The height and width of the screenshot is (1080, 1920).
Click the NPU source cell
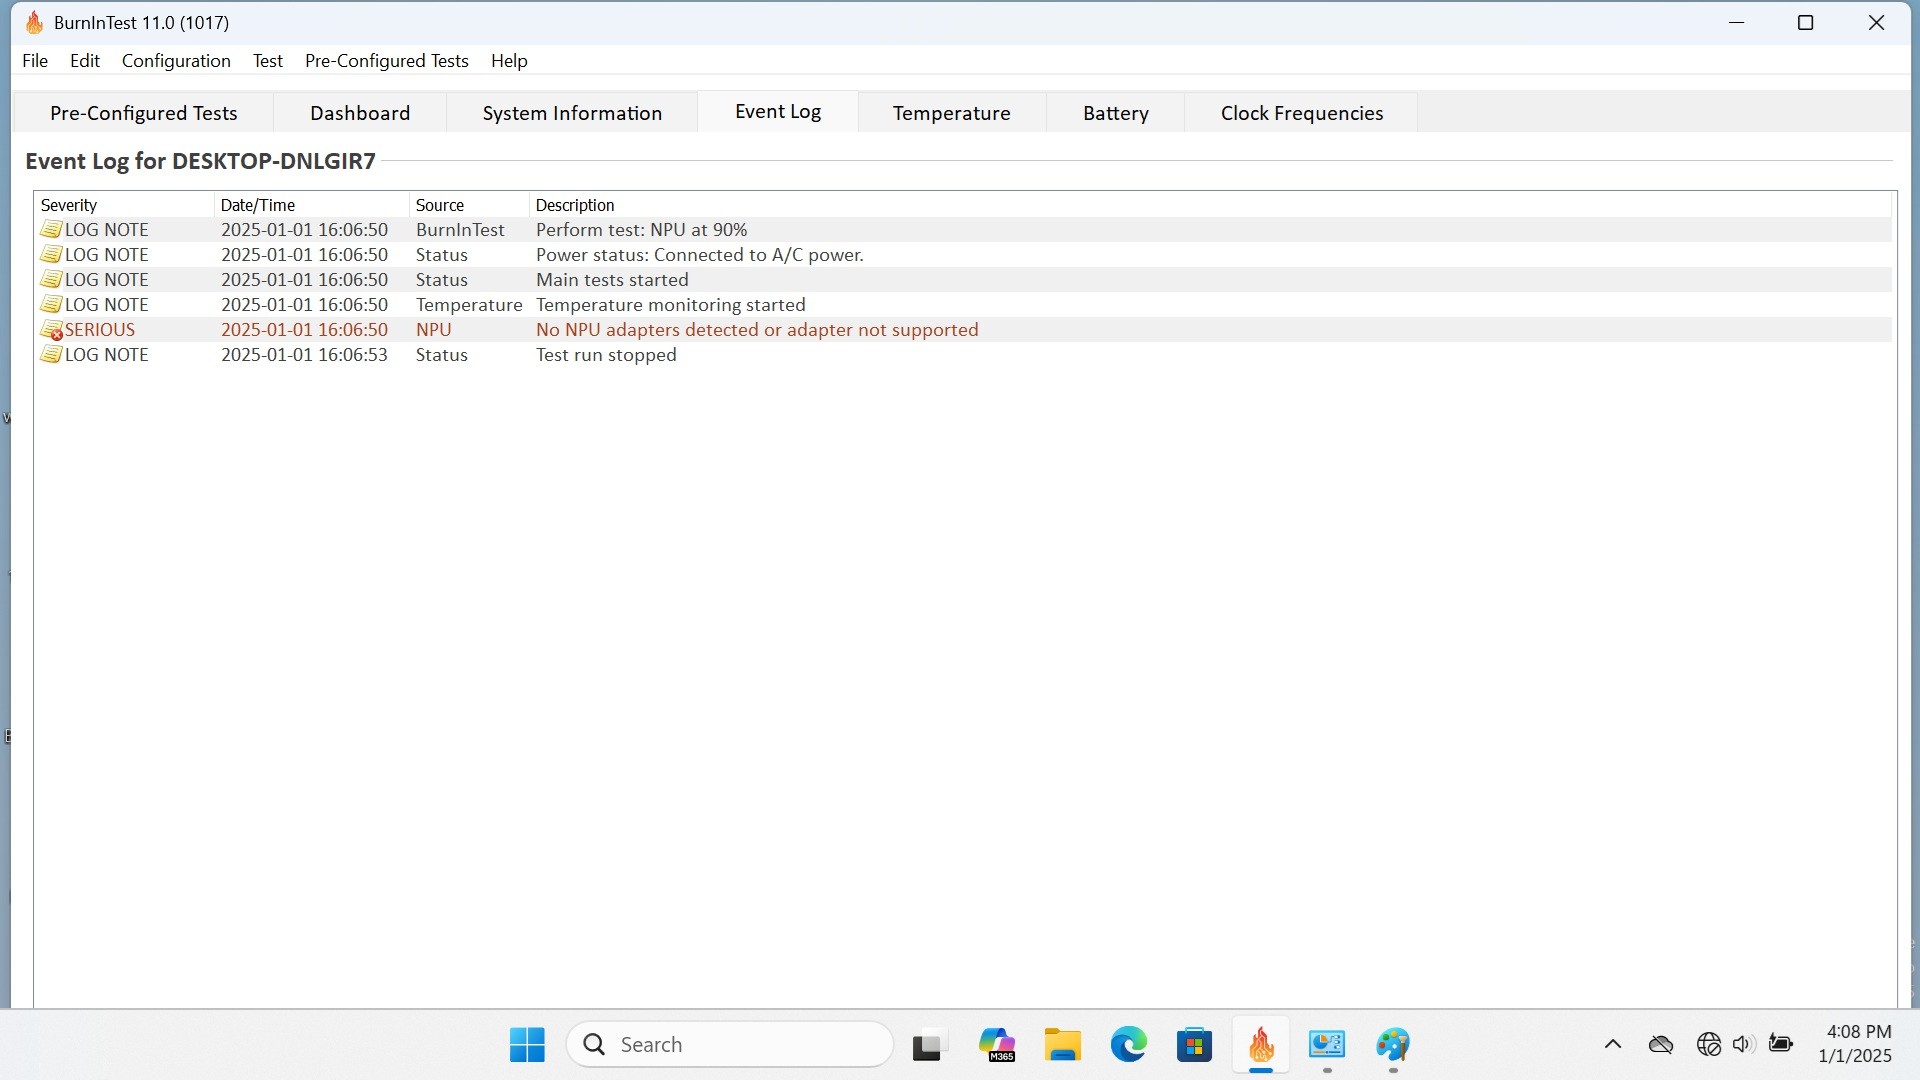434,330
